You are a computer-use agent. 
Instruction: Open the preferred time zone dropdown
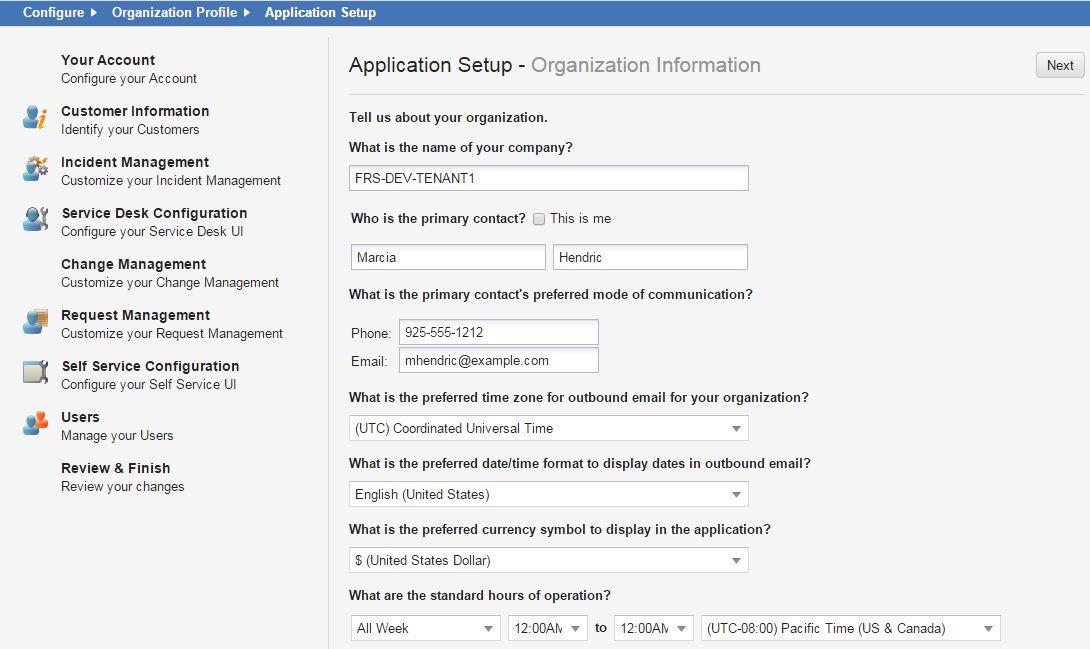pyautogui.click(x=548, y=428)
